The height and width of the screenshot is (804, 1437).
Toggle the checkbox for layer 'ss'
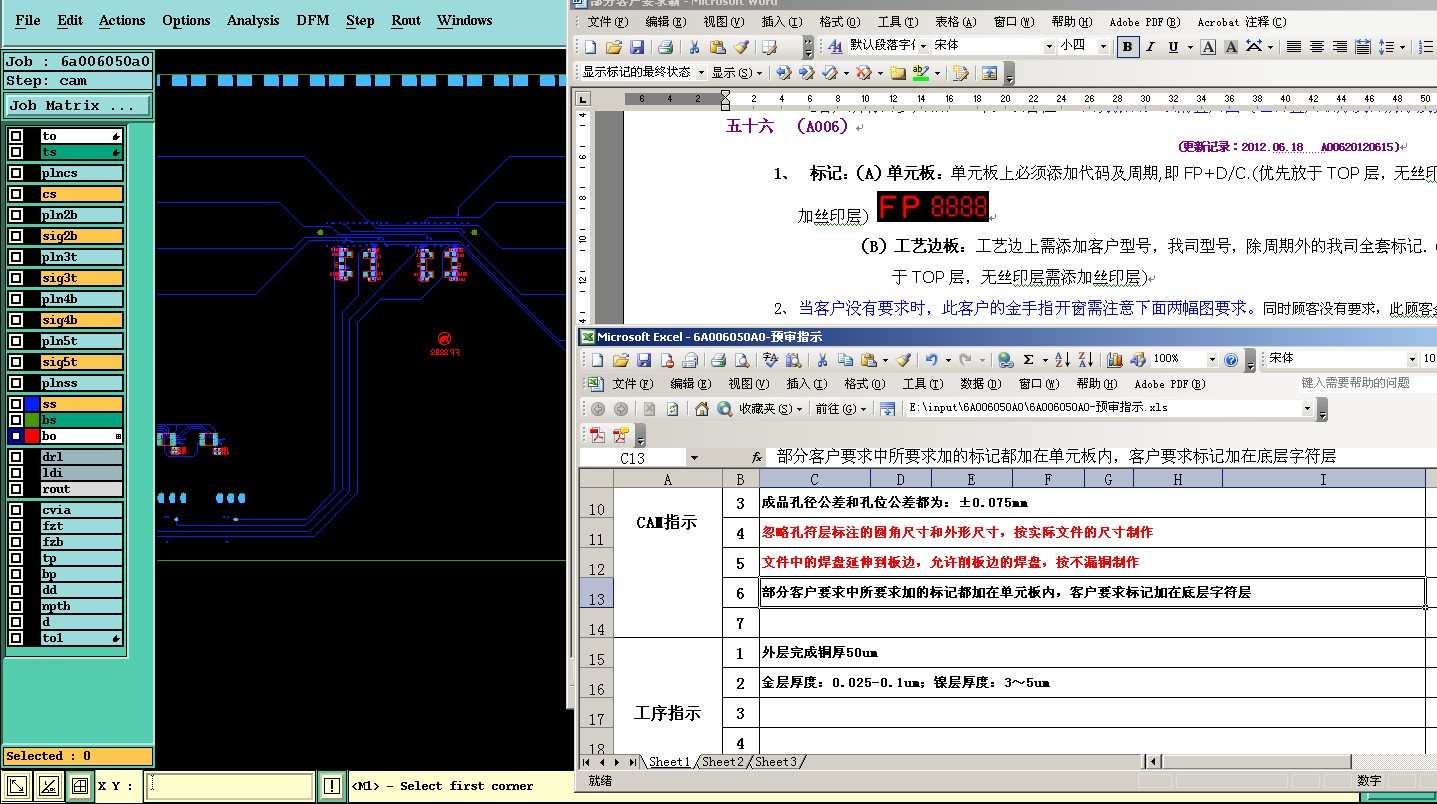[16, 404]
